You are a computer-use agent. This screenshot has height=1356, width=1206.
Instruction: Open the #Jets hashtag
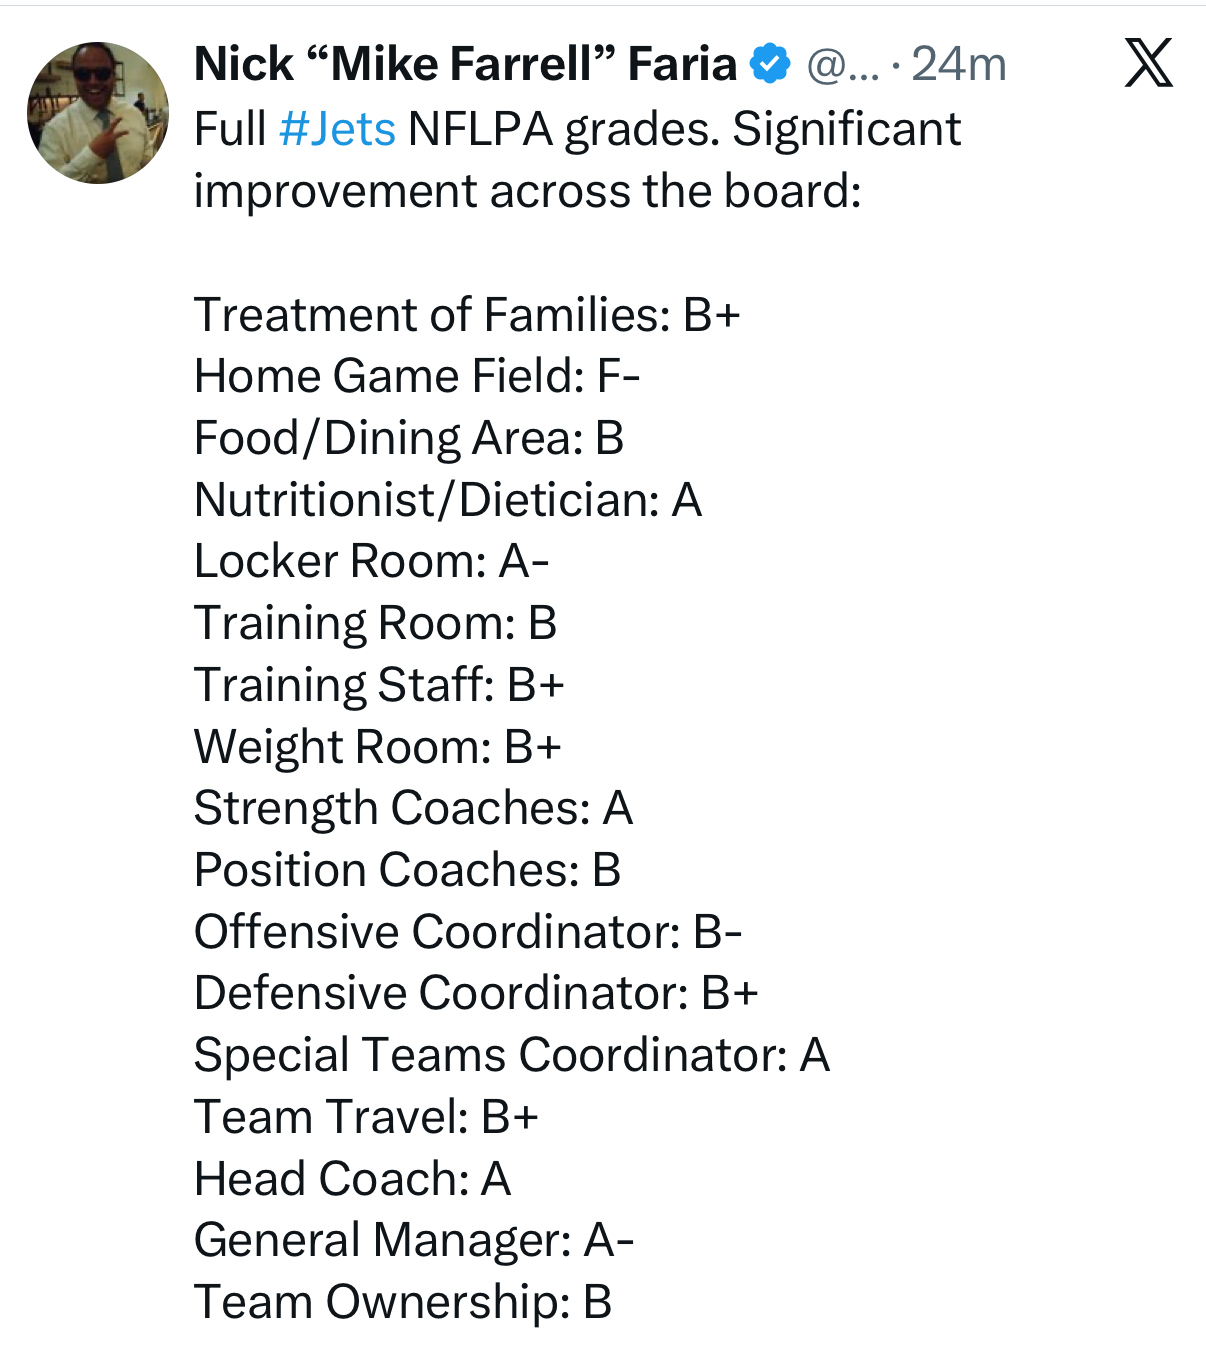pos(337,129)
